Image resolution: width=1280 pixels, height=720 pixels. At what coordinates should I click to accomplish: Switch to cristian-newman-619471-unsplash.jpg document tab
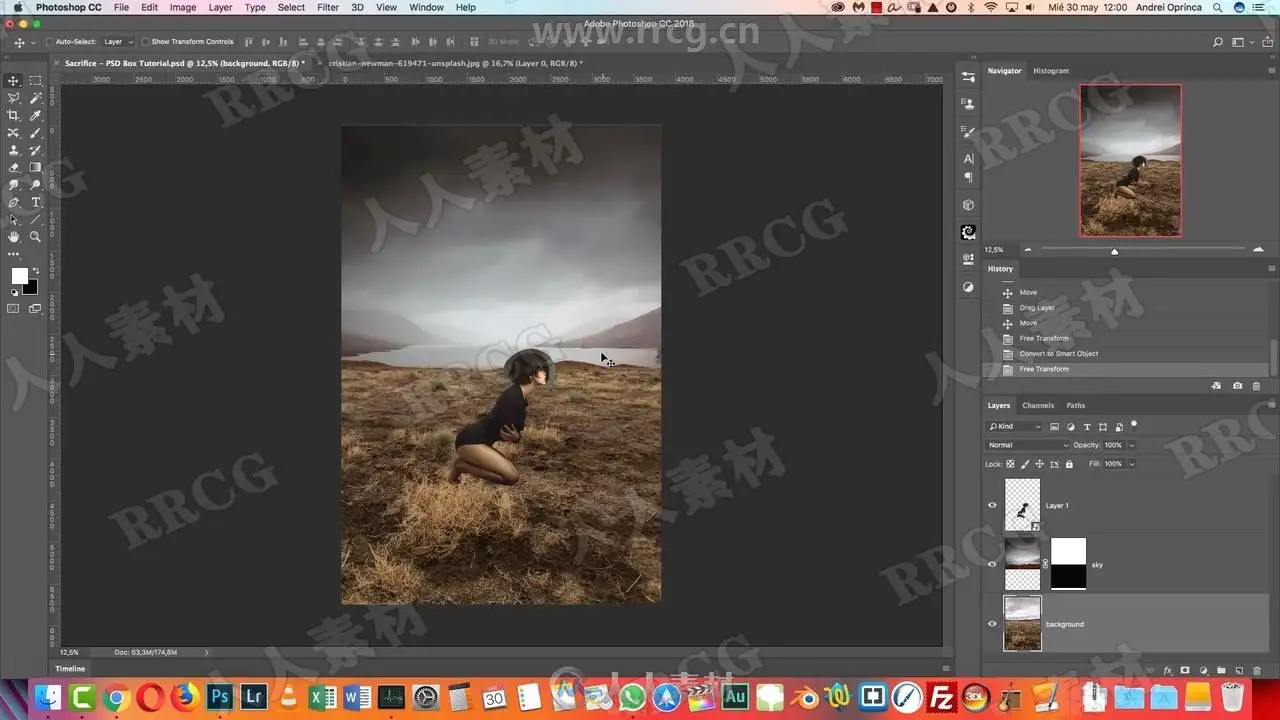455,63
